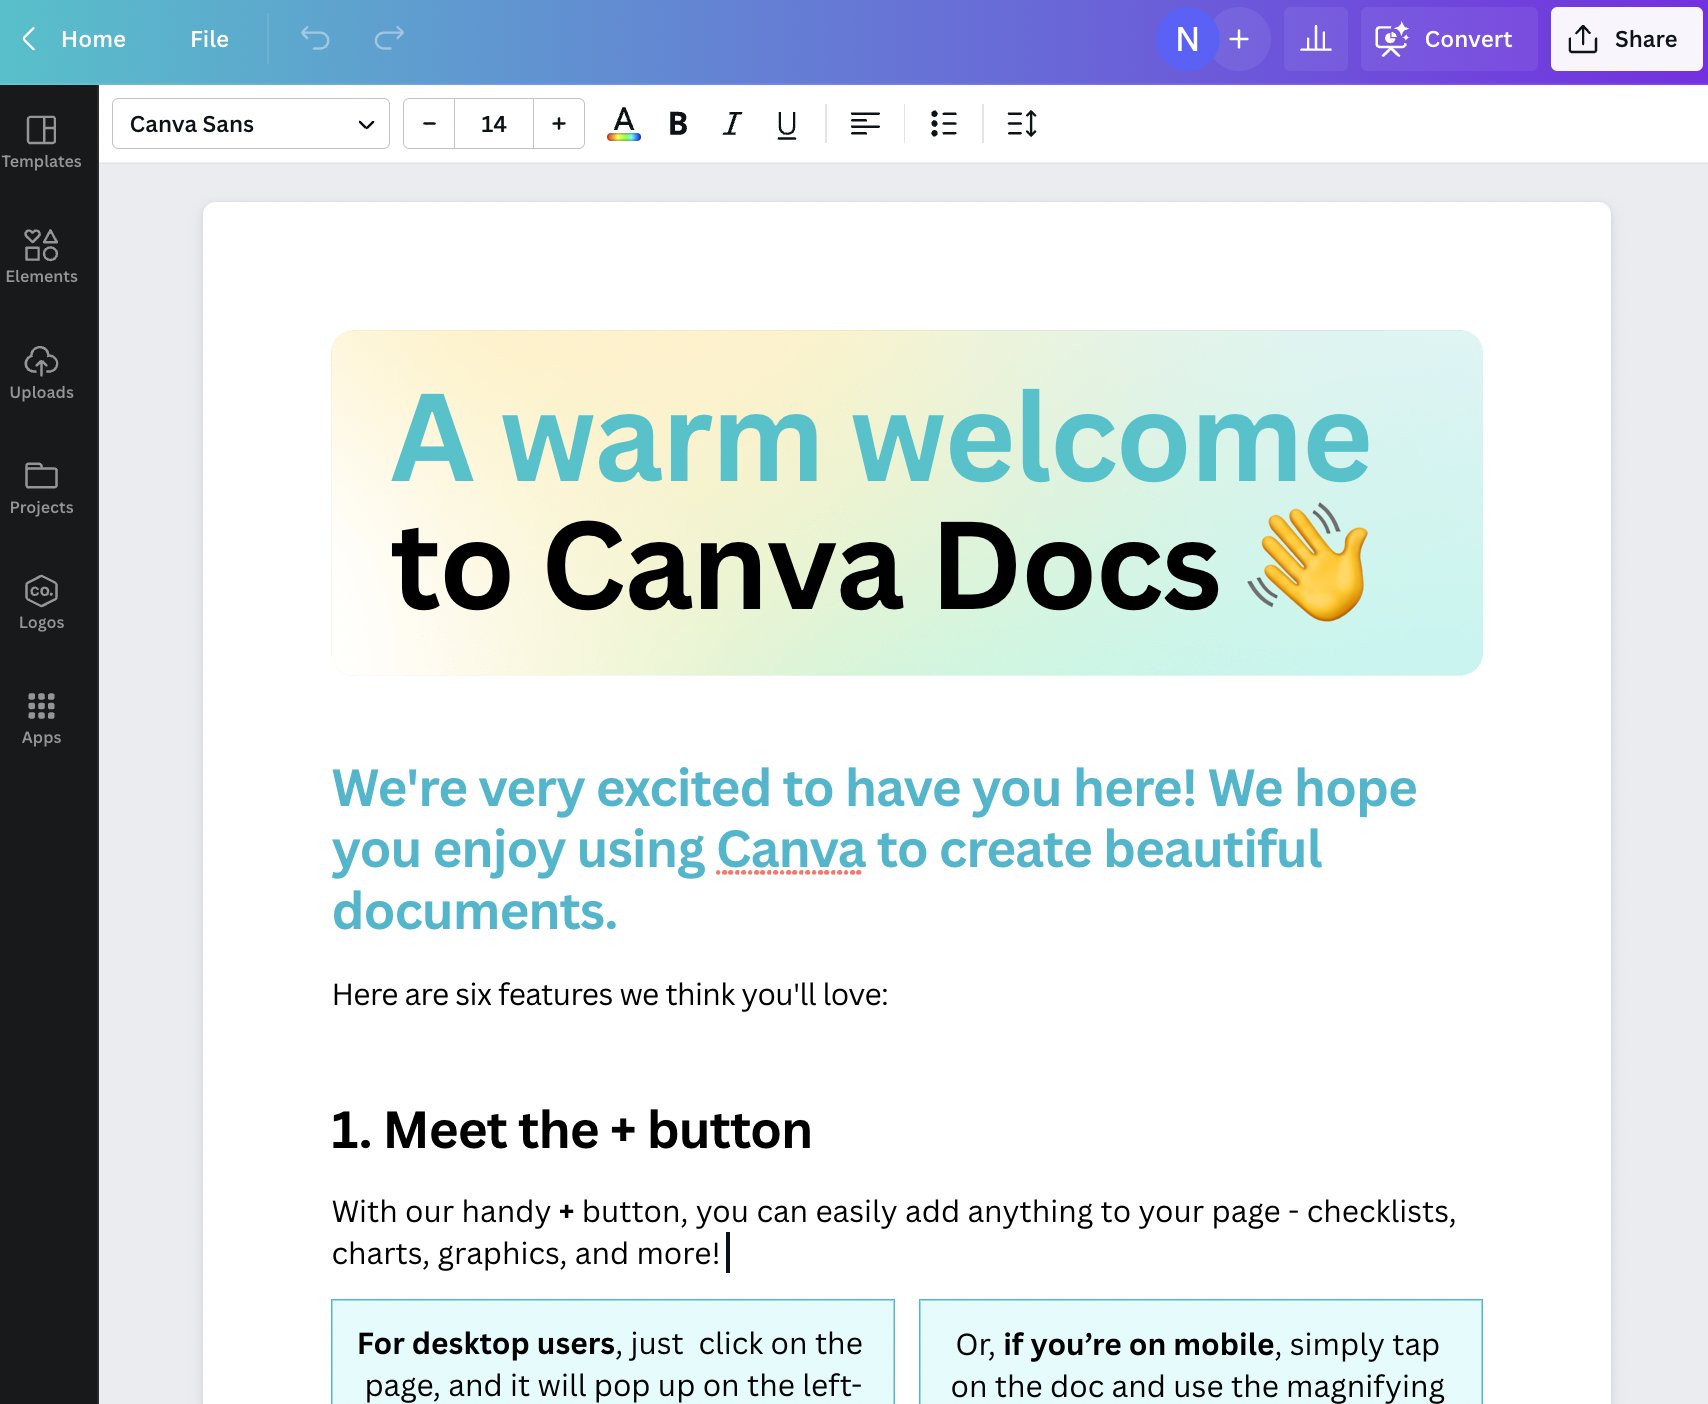The image size is (1708, 1404).
Task: Open the line spacing options
Action: coord(1022,123)
